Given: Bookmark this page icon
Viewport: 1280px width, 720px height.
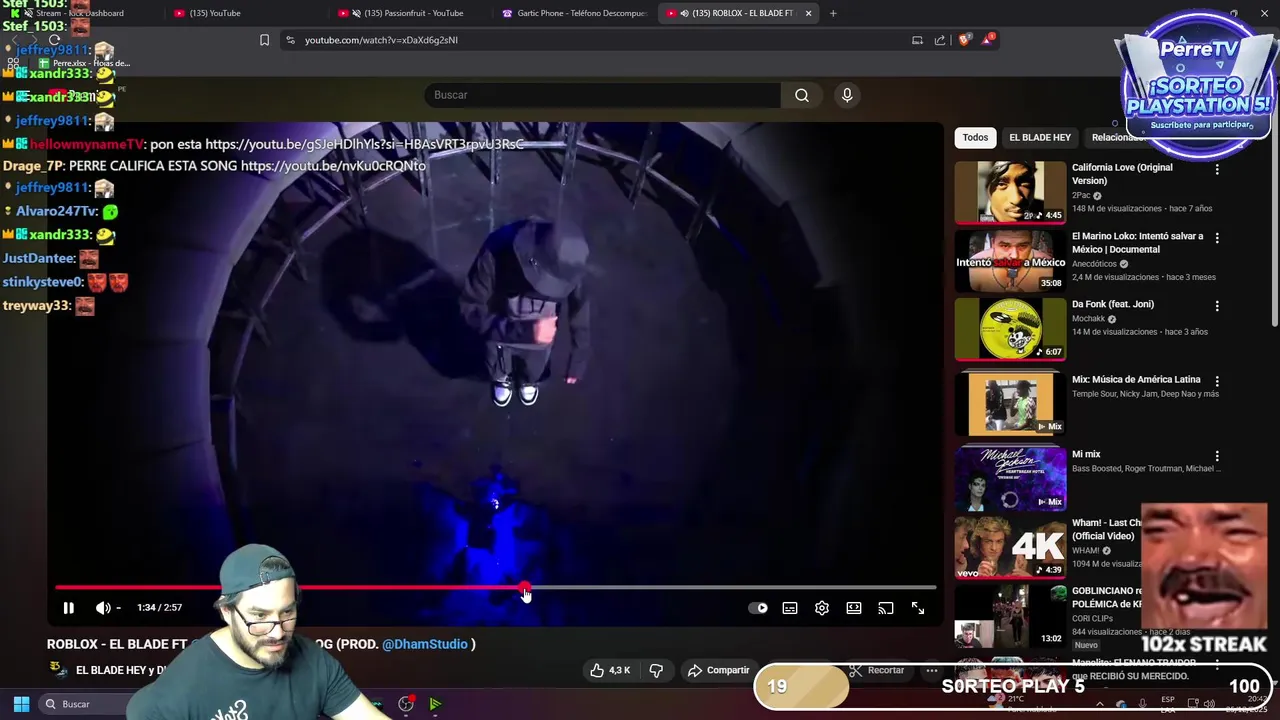Looking at the screenshot, I should (264, 40).
